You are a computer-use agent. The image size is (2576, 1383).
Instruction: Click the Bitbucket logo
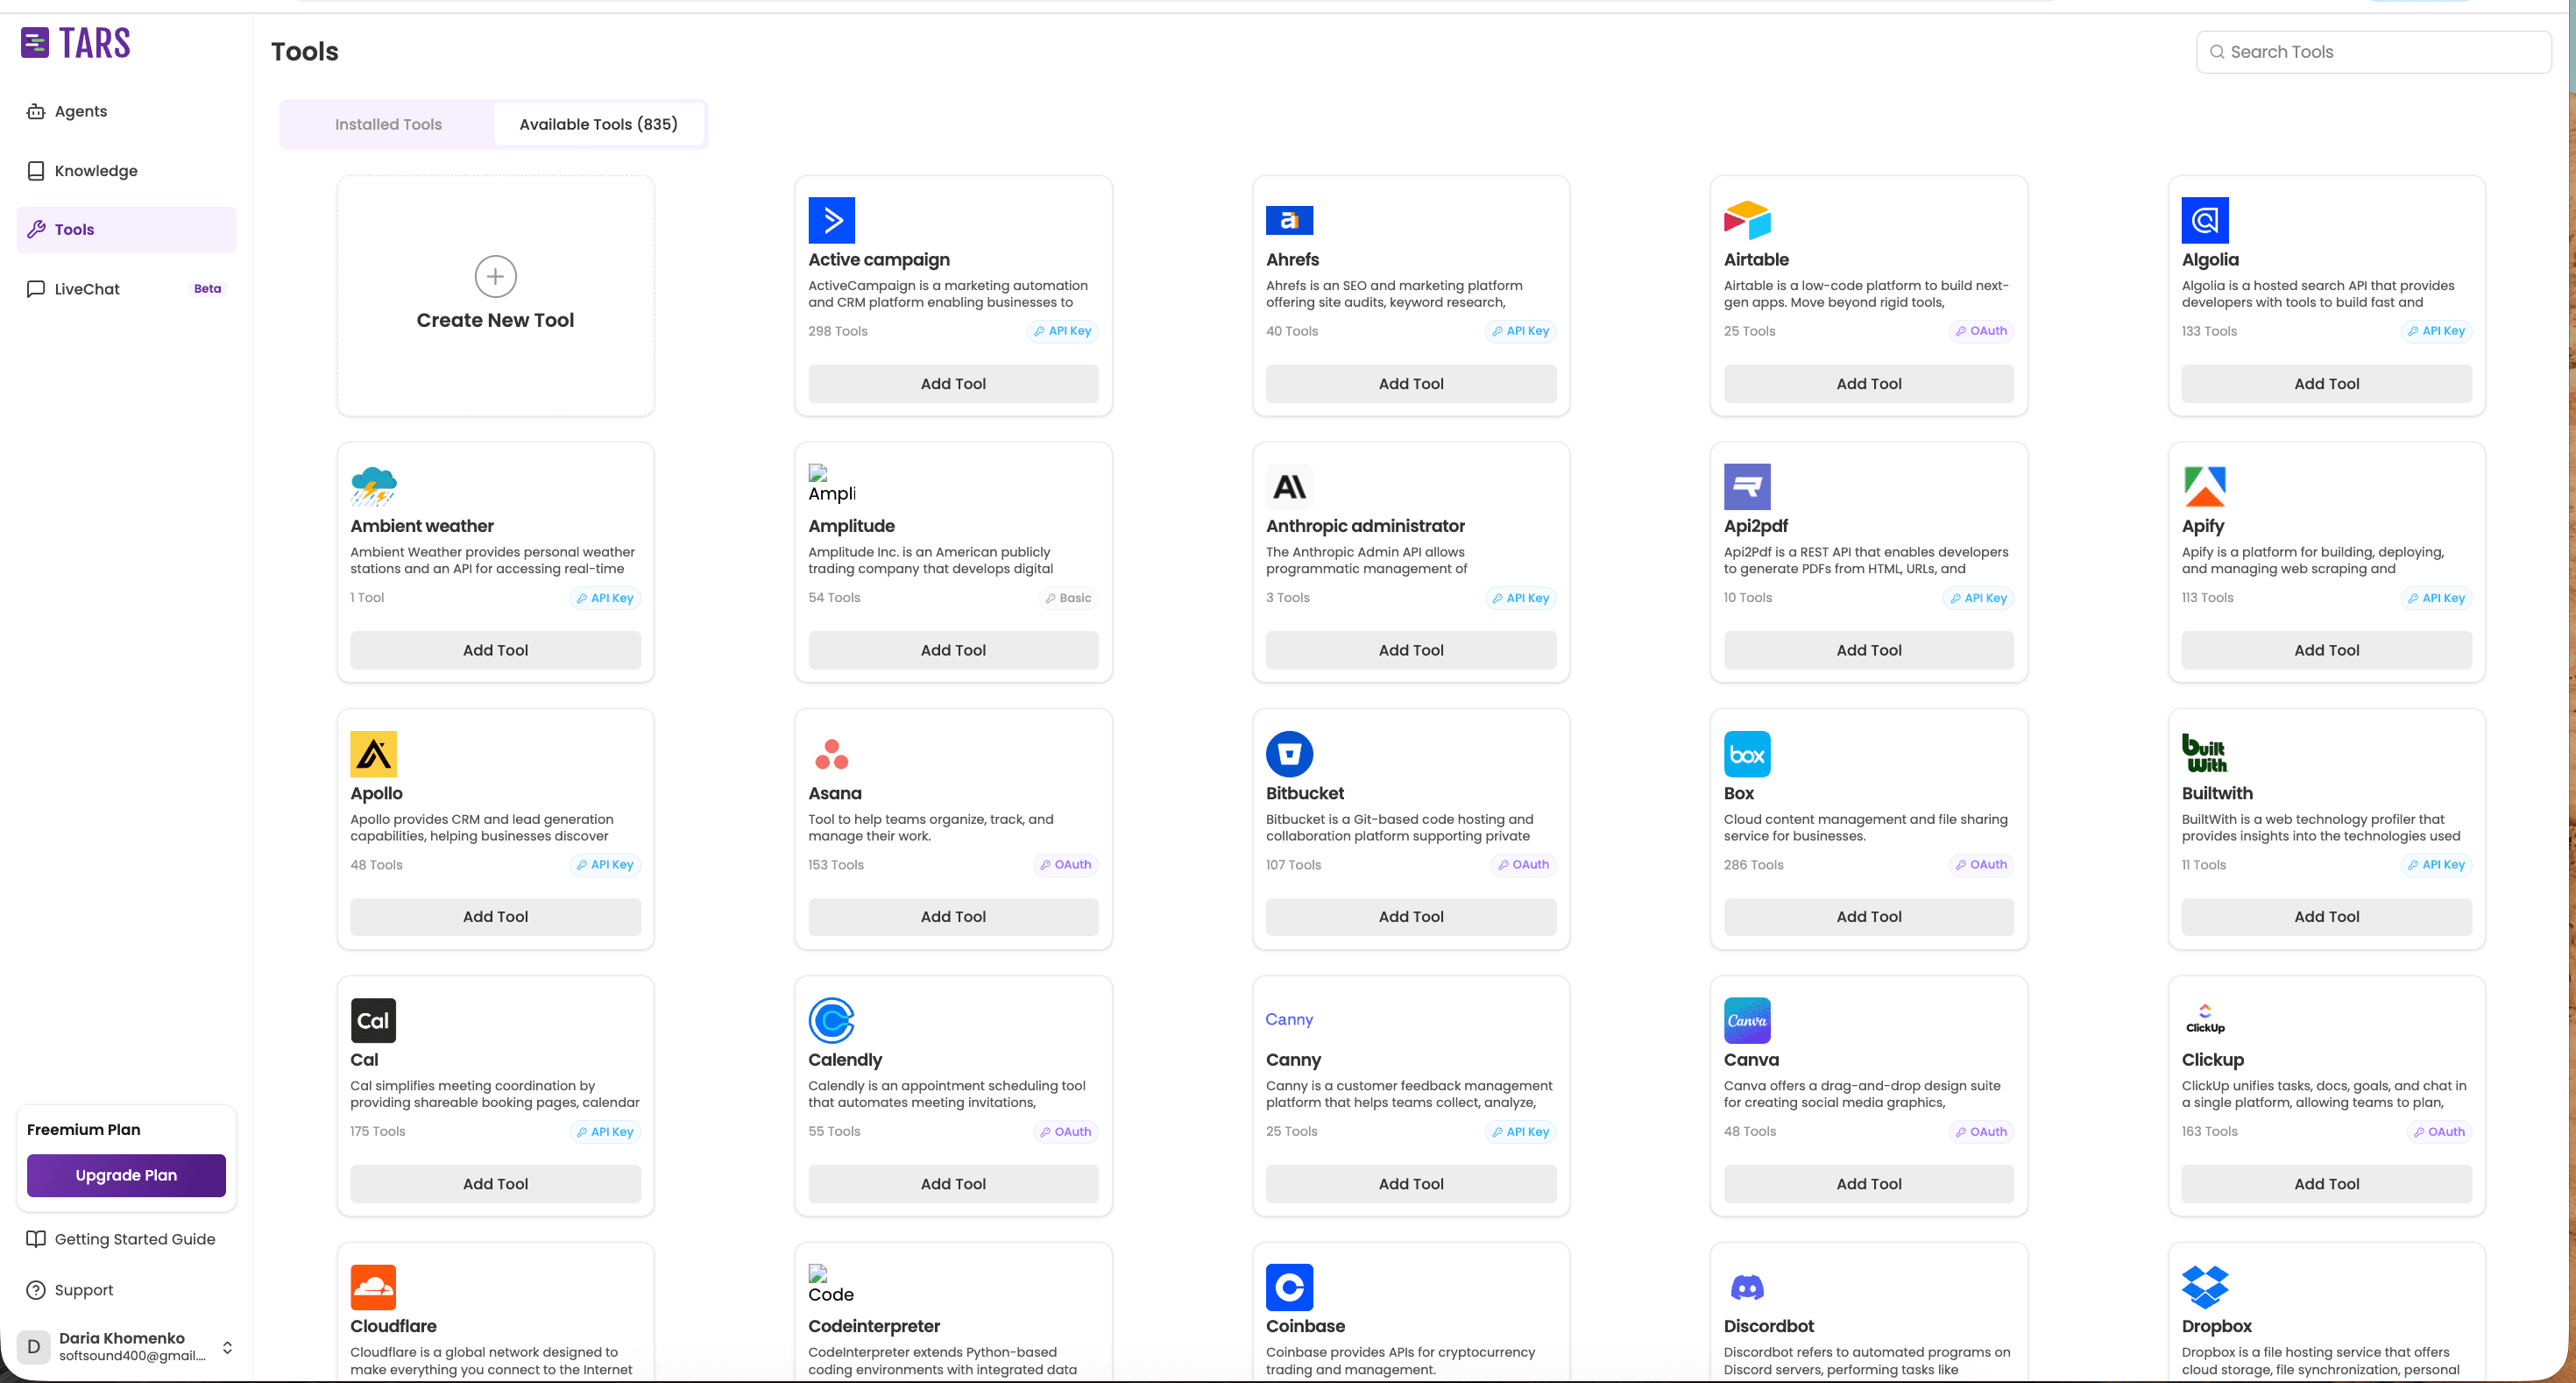tap(1289, 754)
